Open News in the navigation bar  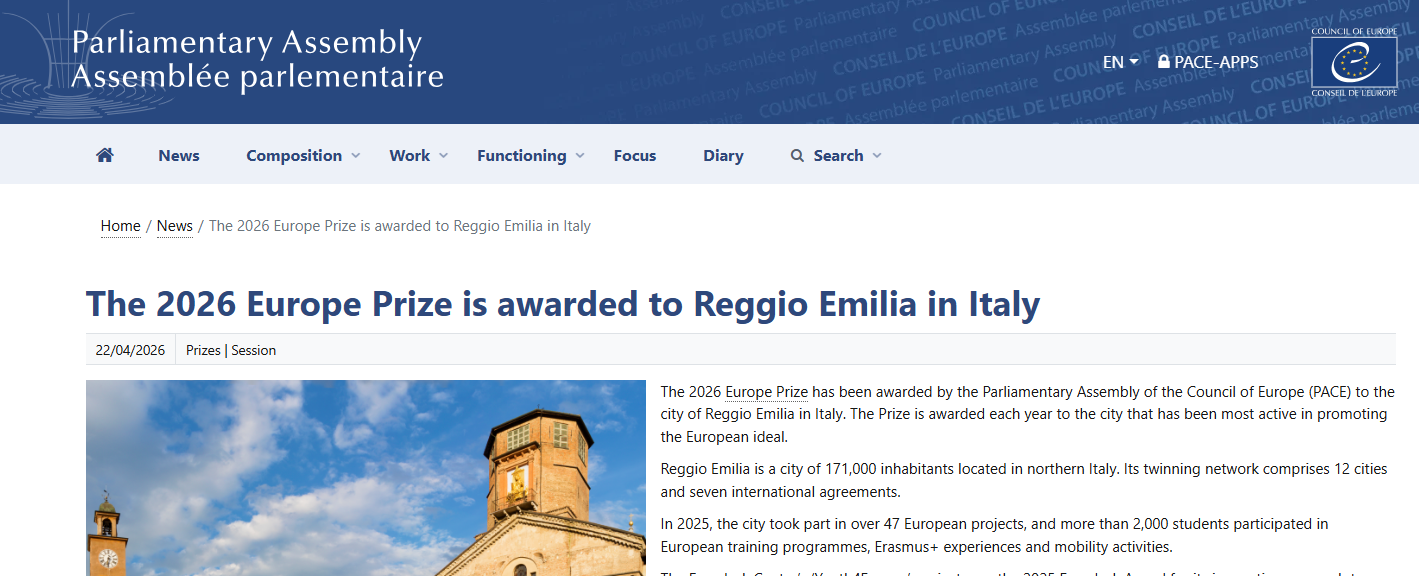coord(179,156)
